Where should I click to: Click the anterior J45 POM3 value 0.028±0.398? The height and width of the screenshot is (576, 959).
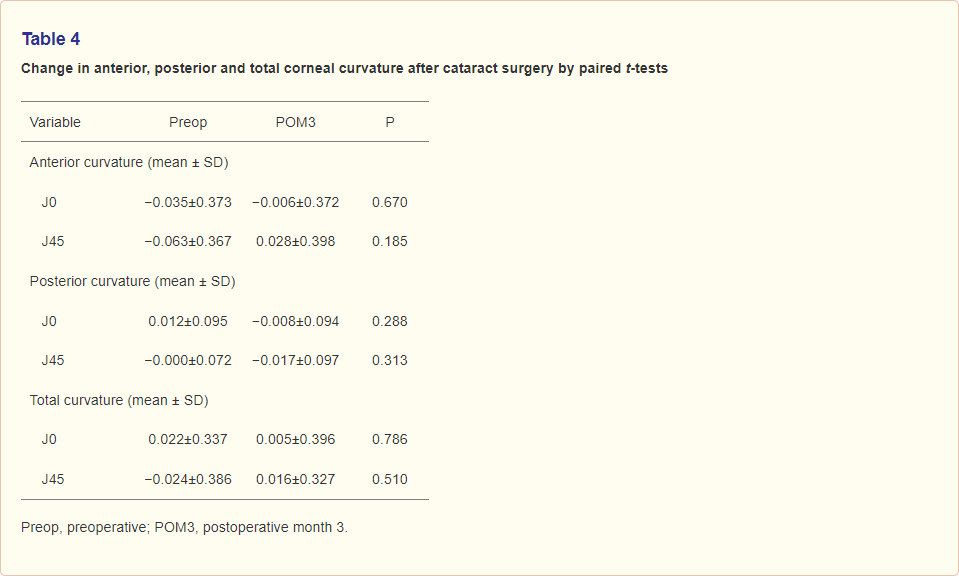295,242
